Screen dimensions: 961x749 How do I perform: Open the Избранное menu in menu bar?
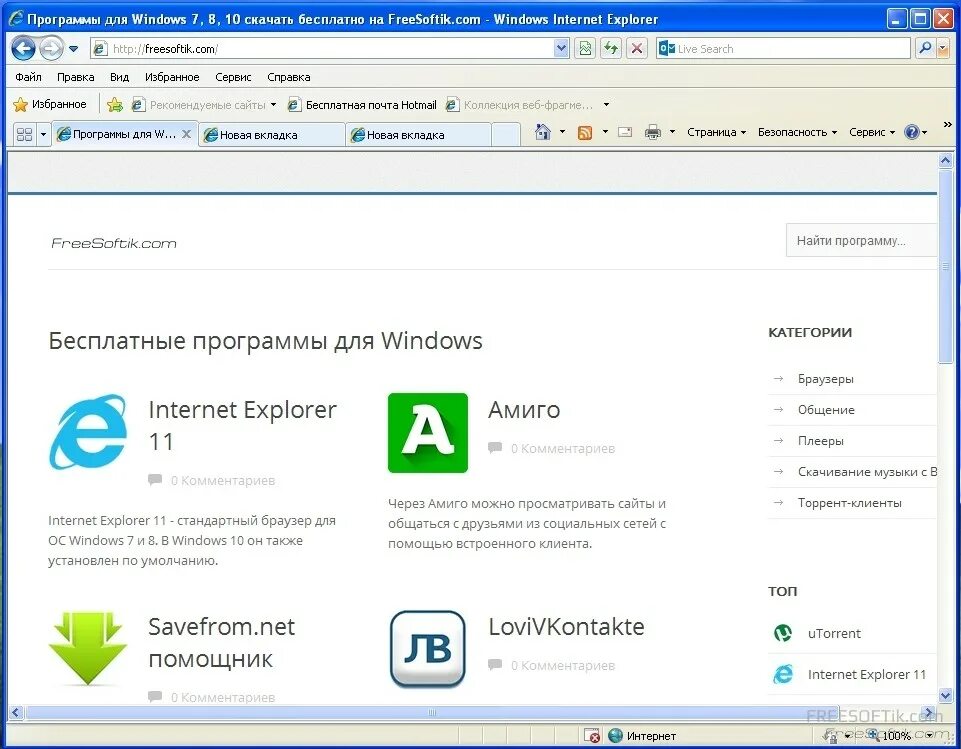[x=172, y=77]
